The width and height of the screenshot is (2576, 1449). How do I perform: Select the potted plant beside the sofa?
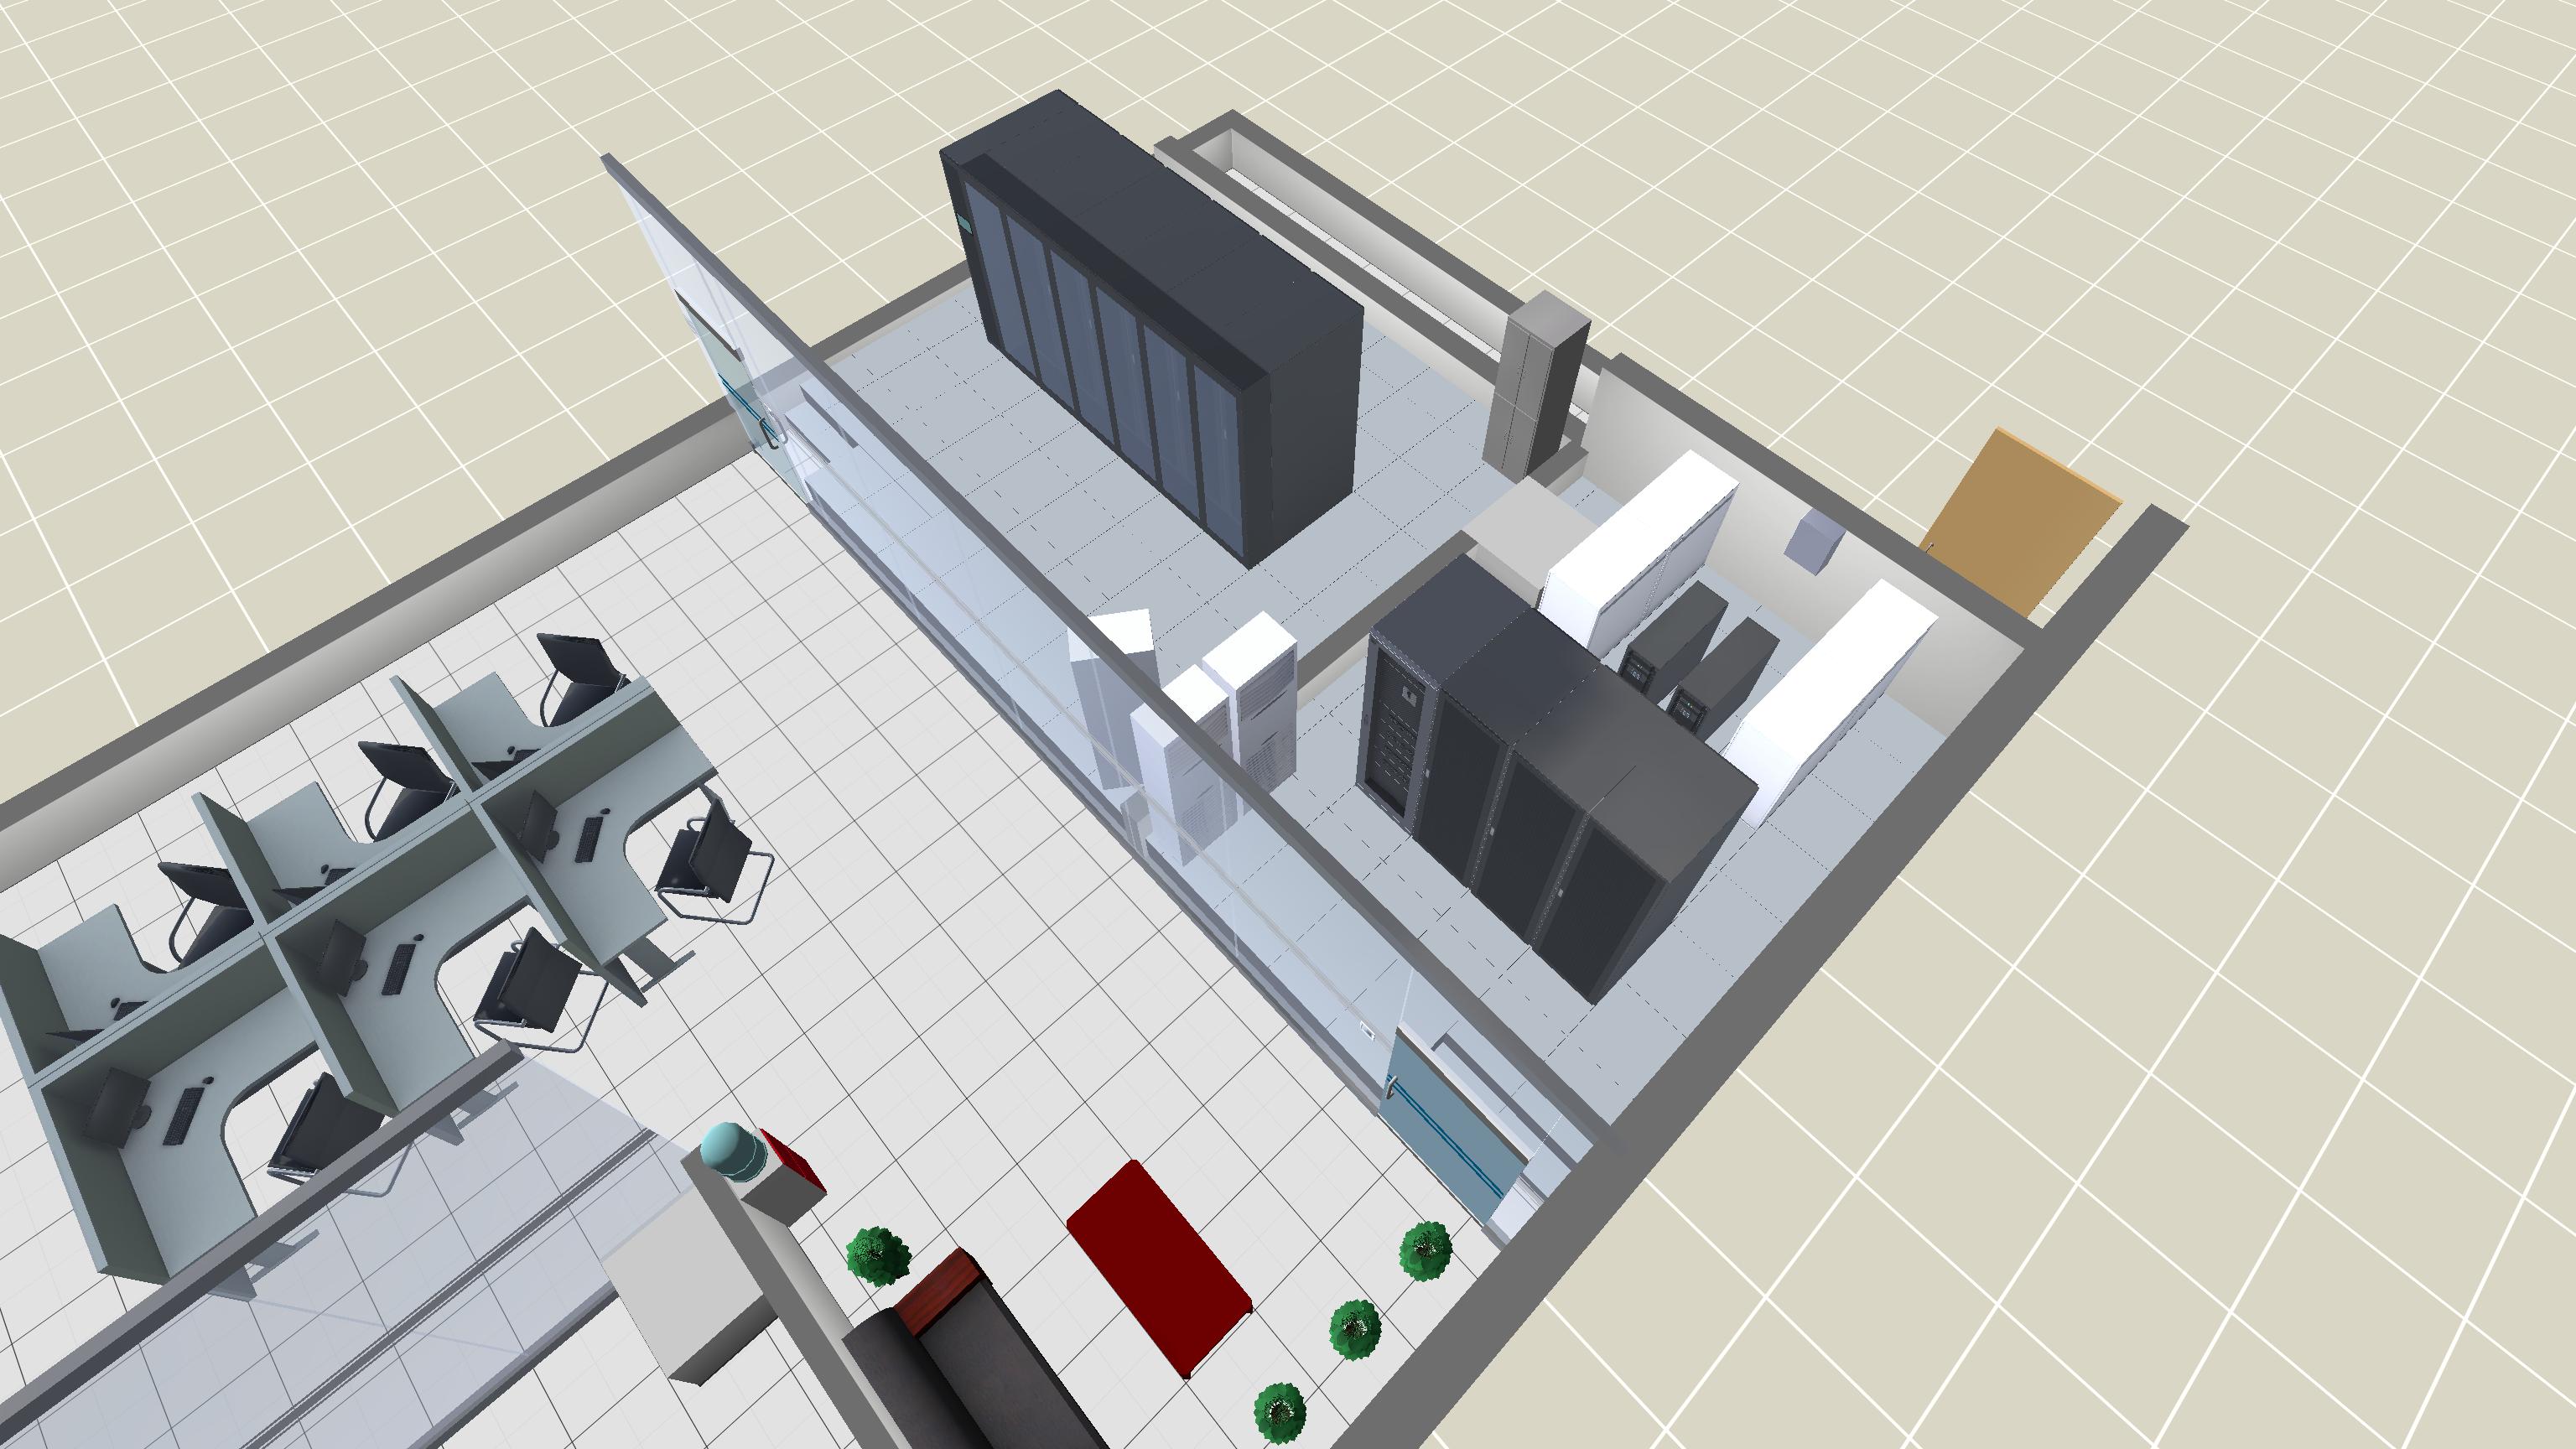pyautogui.click(x=878, y=1256)
